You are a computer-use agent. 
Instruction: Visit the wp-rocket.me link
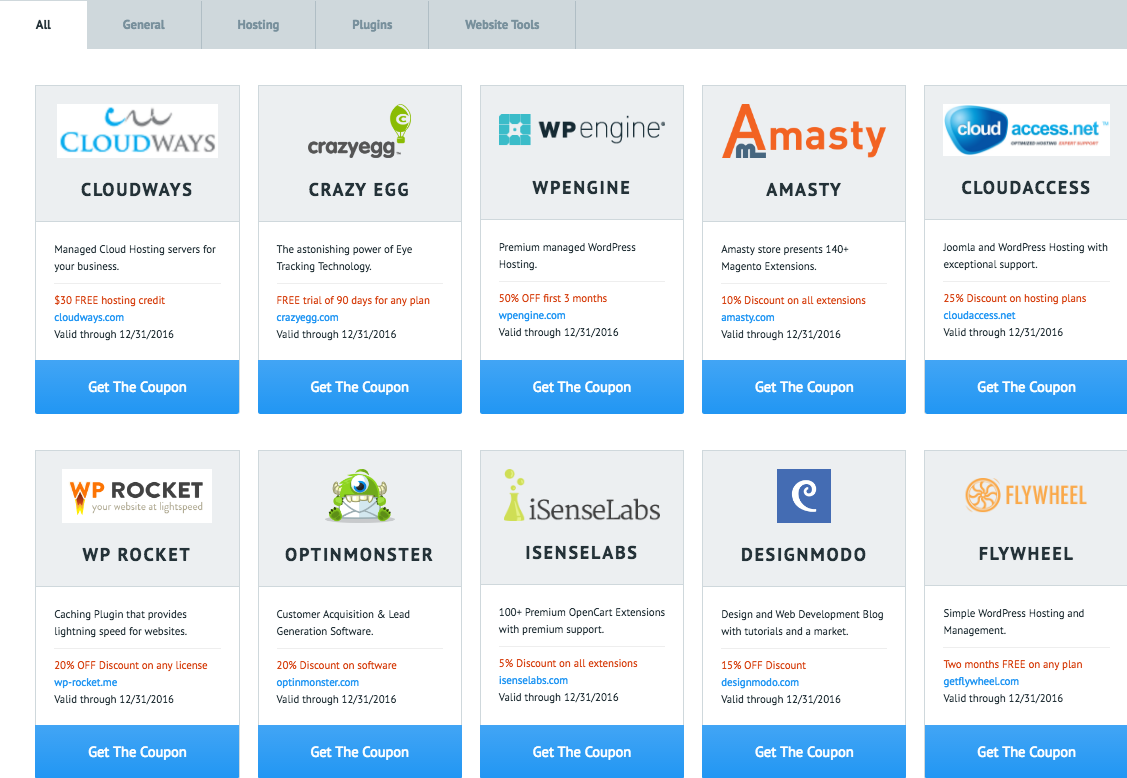tap(86, 682)
